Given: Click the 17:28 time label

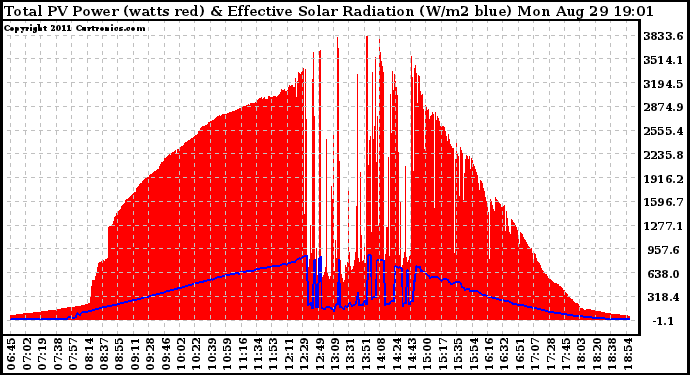Looking at the screenshot, I should tap(550, 354).
